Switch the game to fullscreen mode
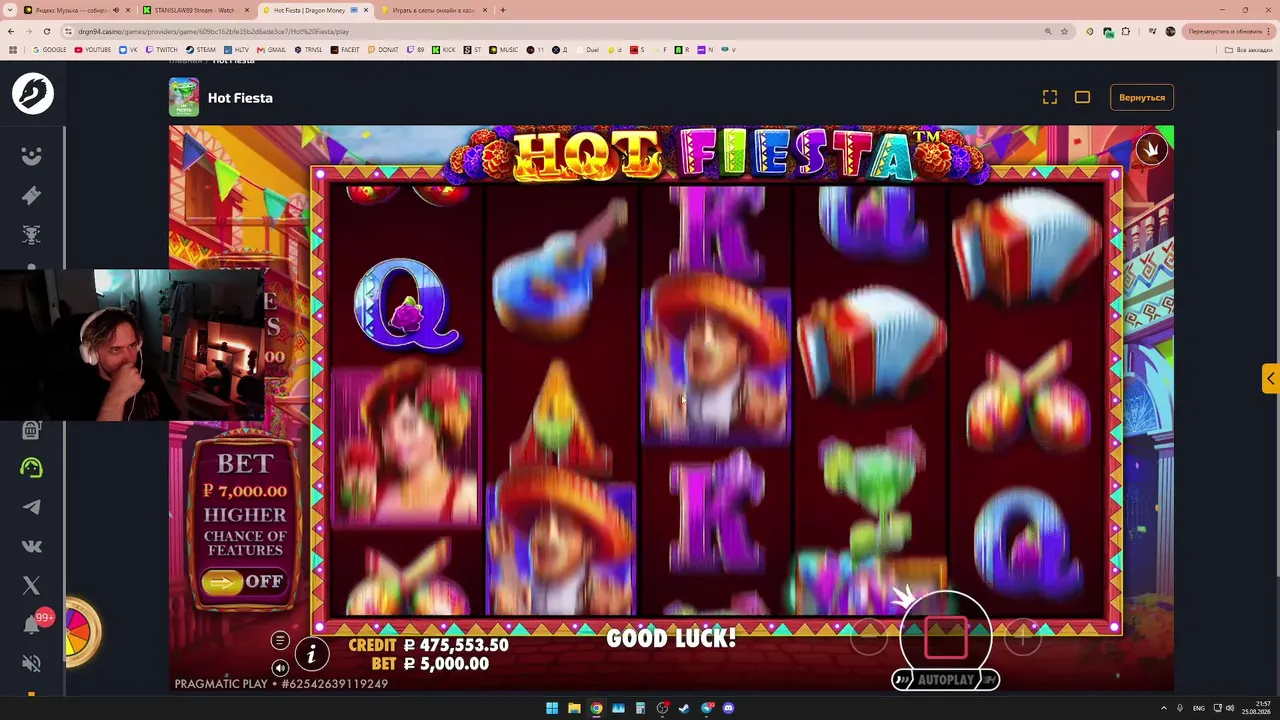The width and height of the screenshot is (1280, 720). point(1050,97)
